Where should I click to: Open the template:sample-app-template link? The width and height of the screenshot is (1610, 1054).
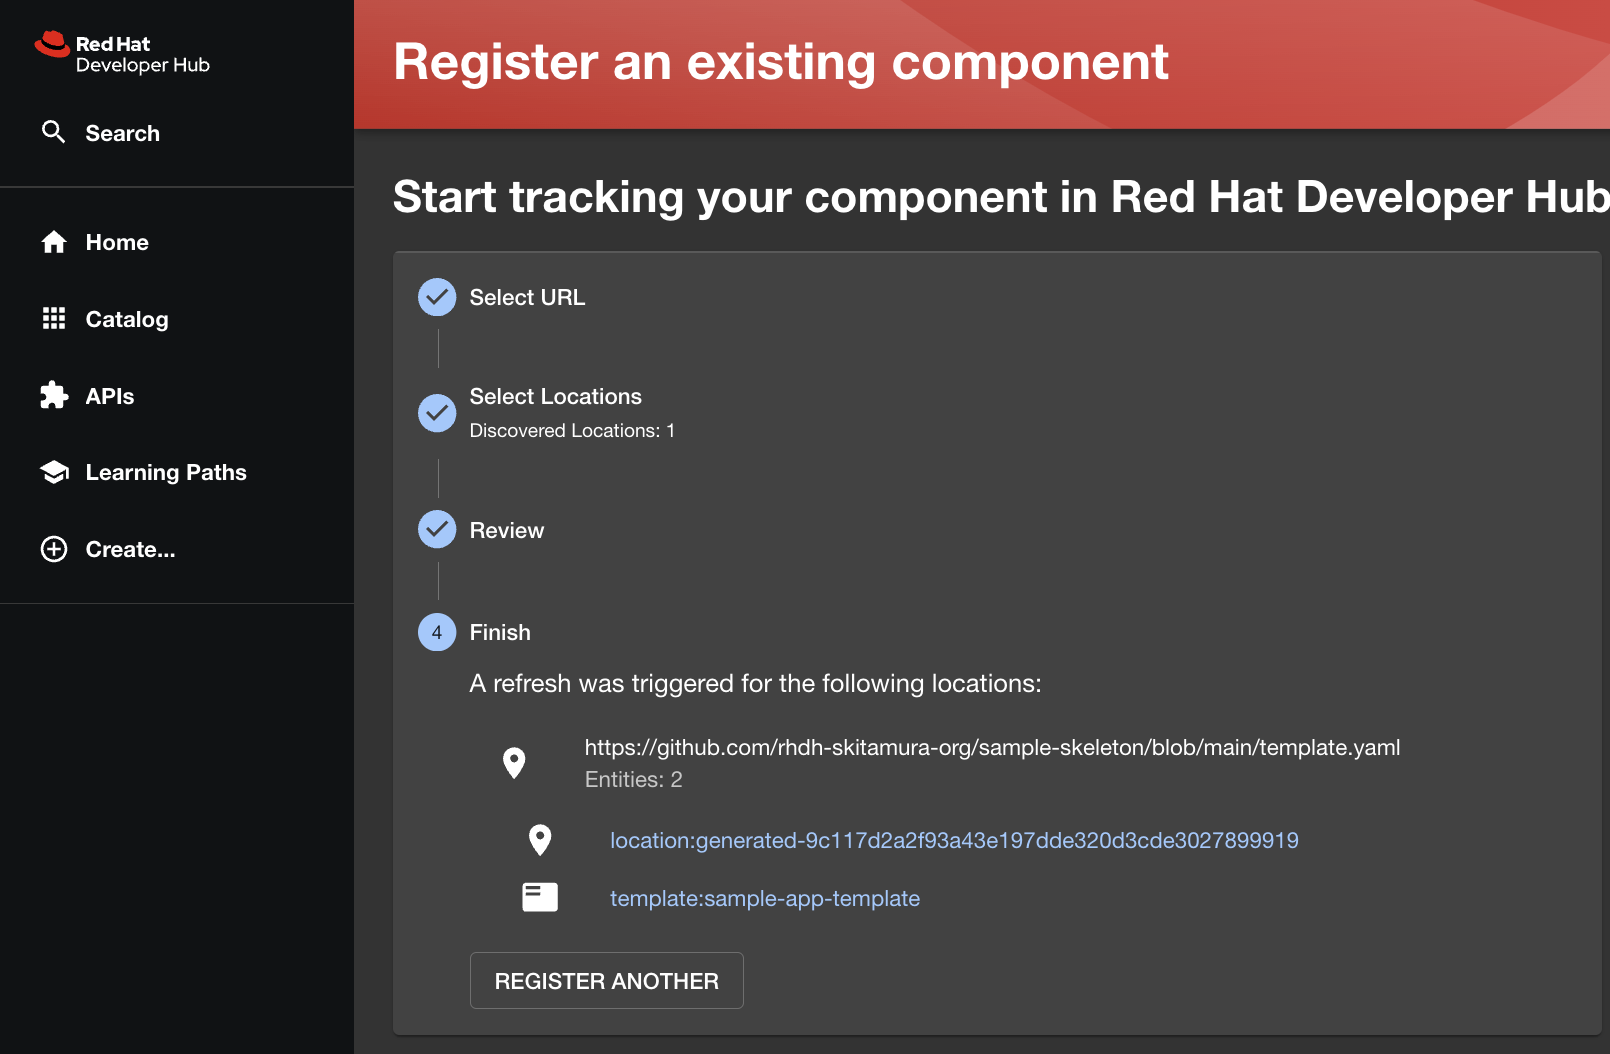(x=765, y=898)
